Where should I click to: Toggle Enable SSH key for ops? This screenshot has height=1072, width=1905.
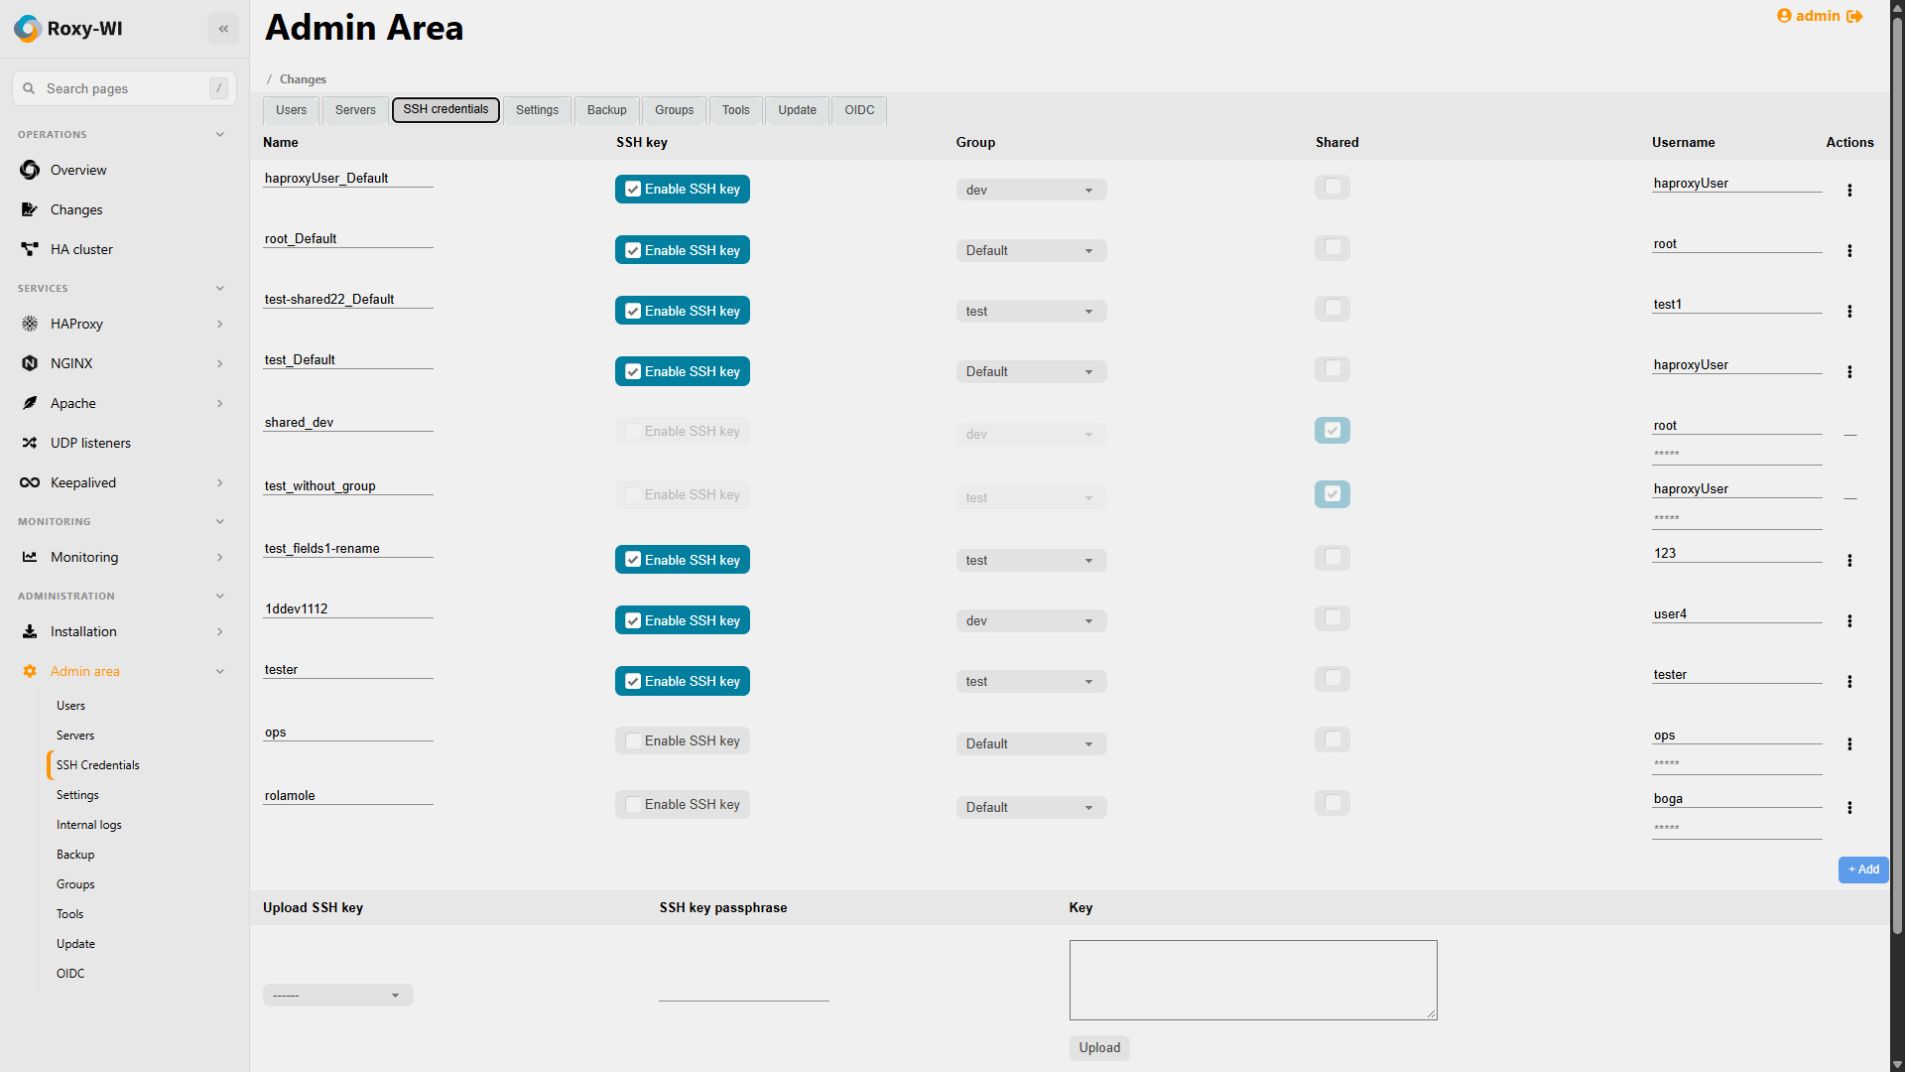[x=682, y=741]
